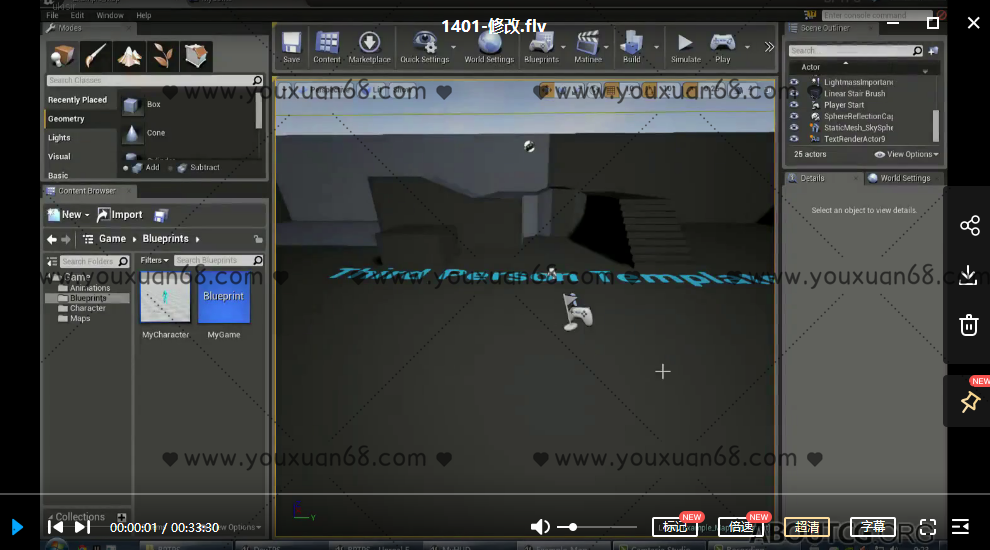
Task: Toggle visibility of StaticMesh_SkySphere actor
Action: tap(794, 128)
